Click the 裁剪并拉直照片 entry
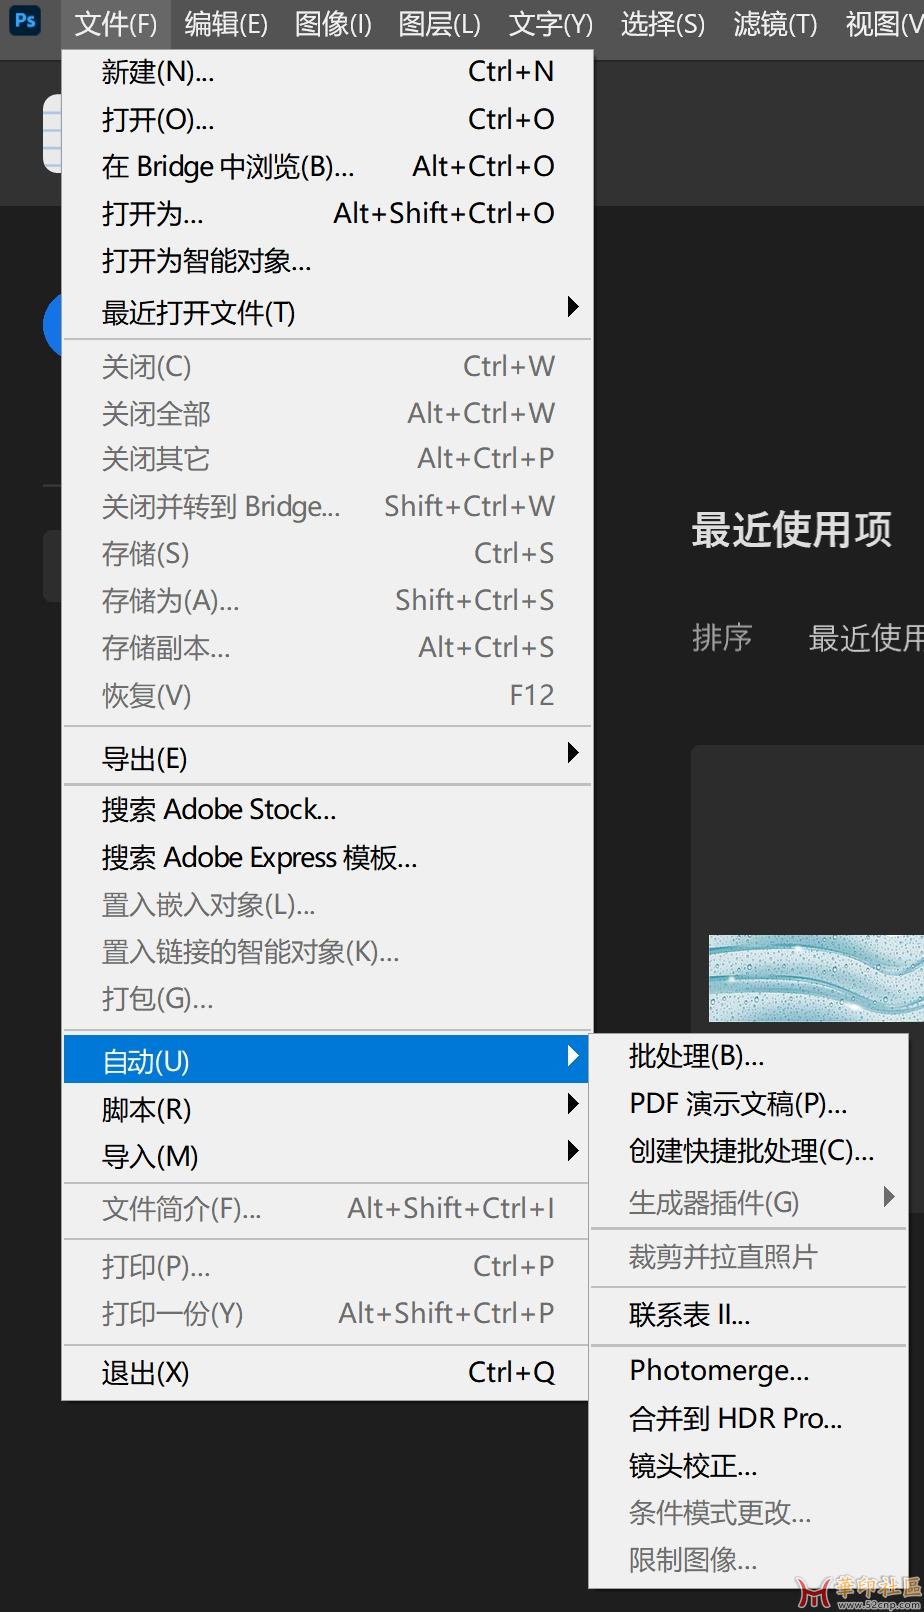Screen dimensions: 924x1612 [748, 1257]
